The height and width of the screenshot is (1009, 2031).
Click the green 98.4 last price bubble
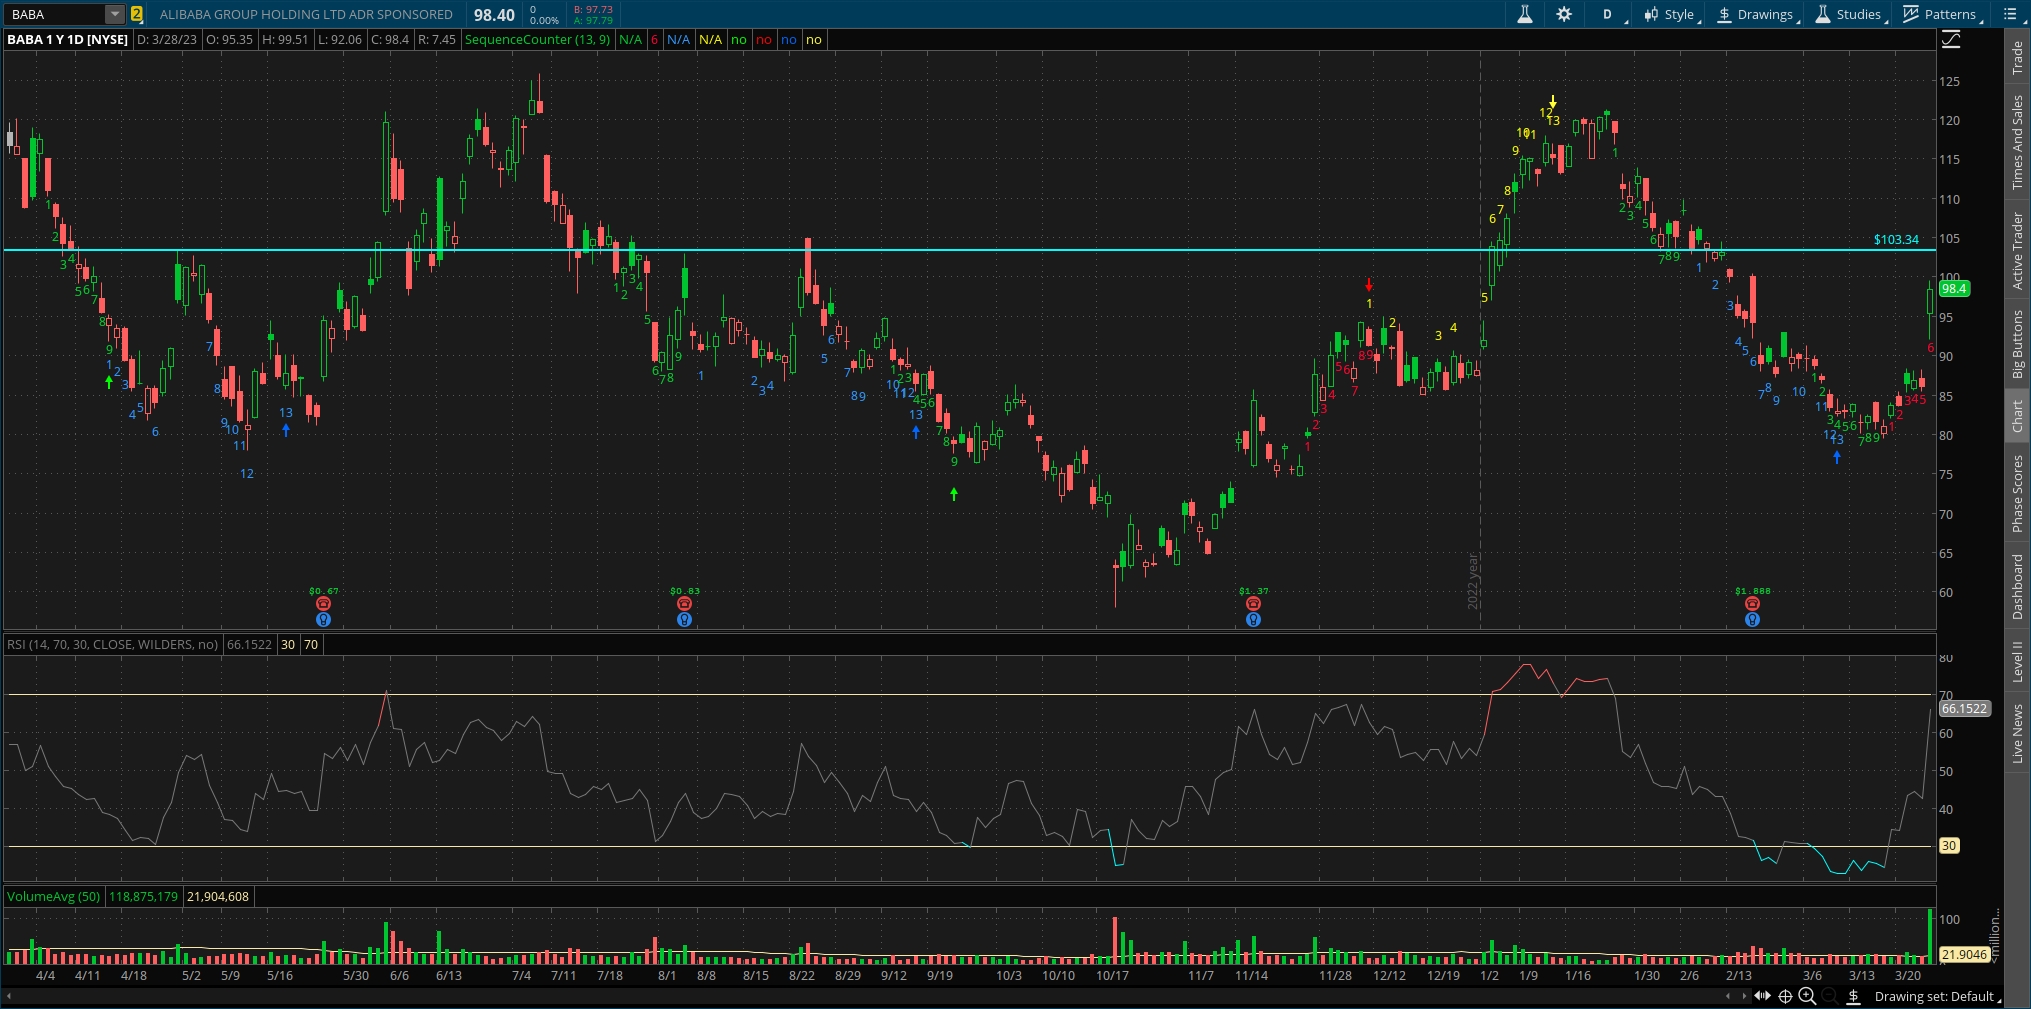pos(1954,288)
